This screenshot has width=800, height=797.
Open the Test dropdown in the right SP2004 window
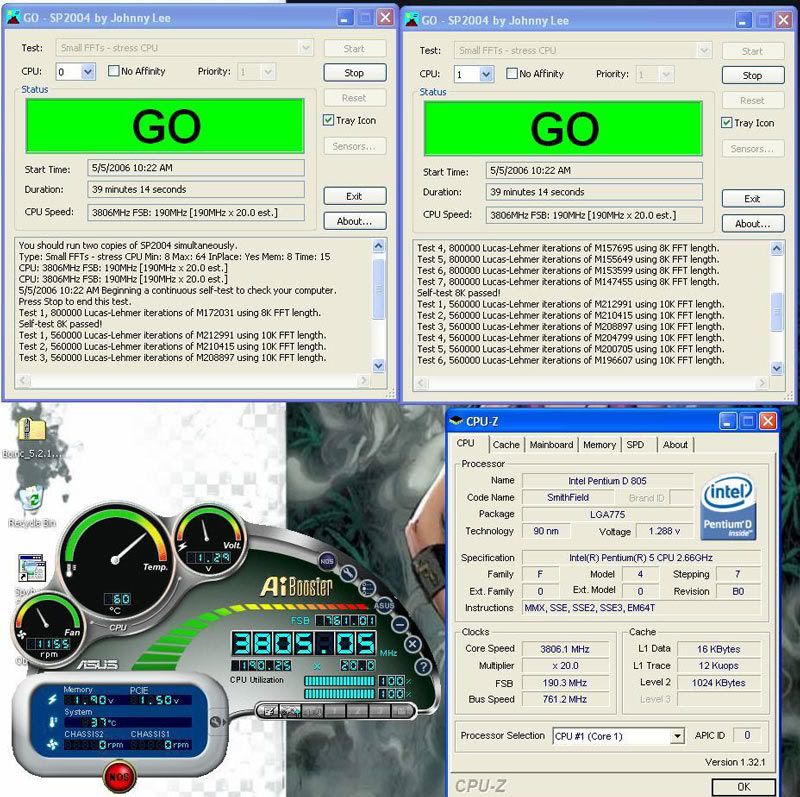click(704, 51)
